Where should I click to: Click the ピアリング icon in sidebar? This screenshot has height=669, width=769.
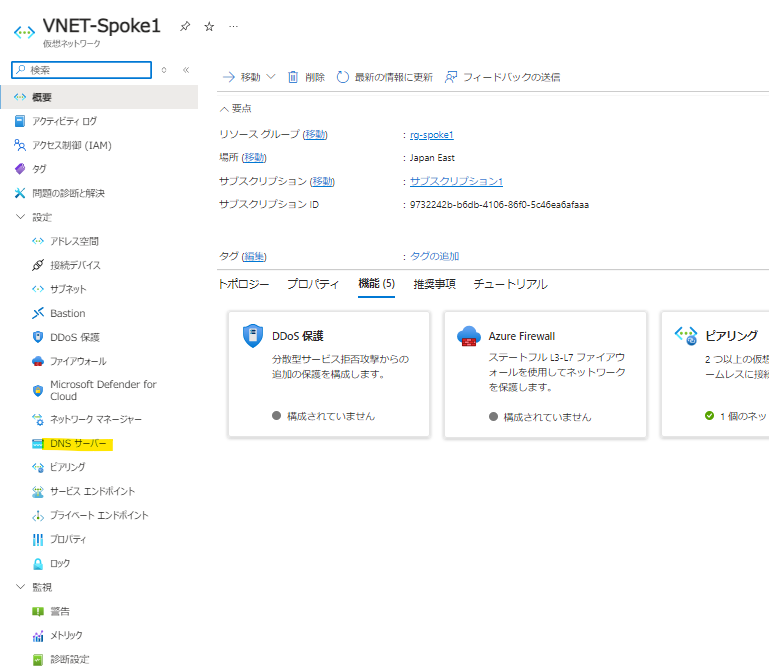click(38, 467)
